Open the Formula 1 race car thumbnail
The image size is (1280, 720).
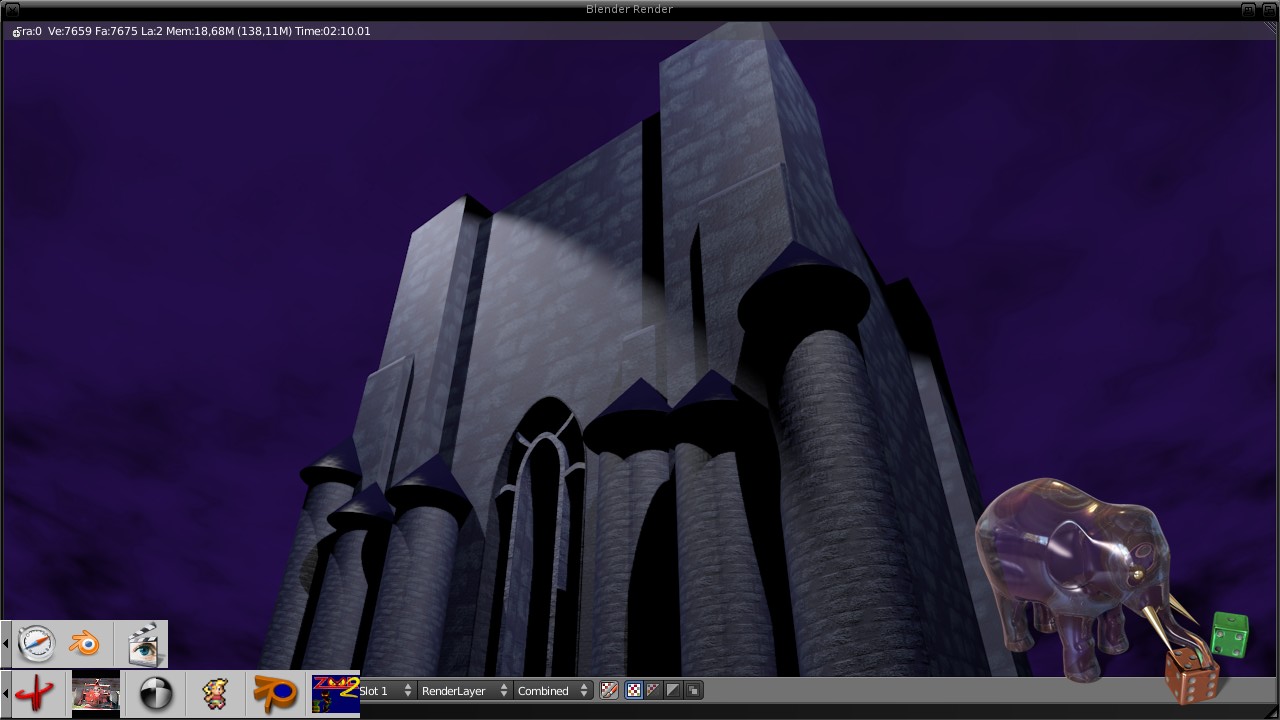click(x=96, y=694)
